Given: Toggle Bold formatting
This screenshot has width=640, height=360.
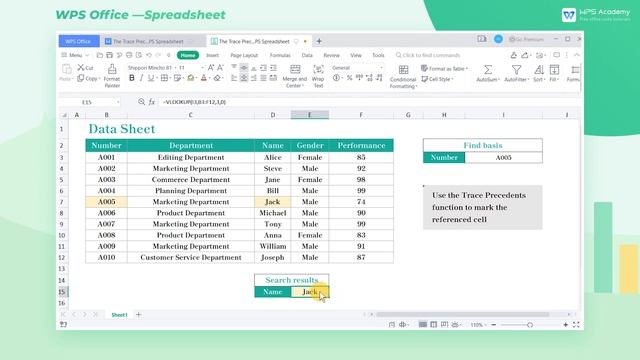Looking at the screenshot, I should pos(131,78).
